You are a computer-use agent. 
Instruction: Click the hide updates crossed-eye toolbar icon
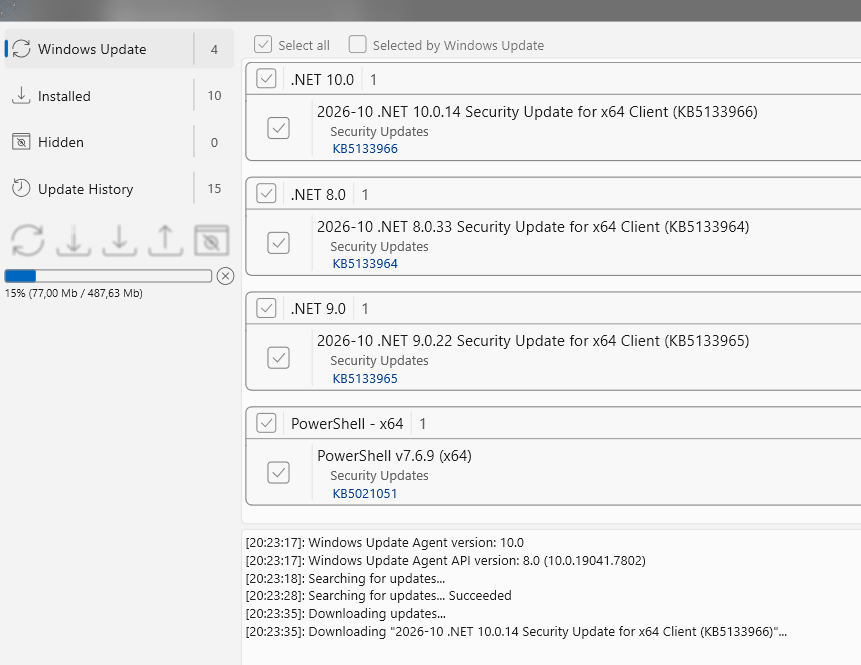211,241
